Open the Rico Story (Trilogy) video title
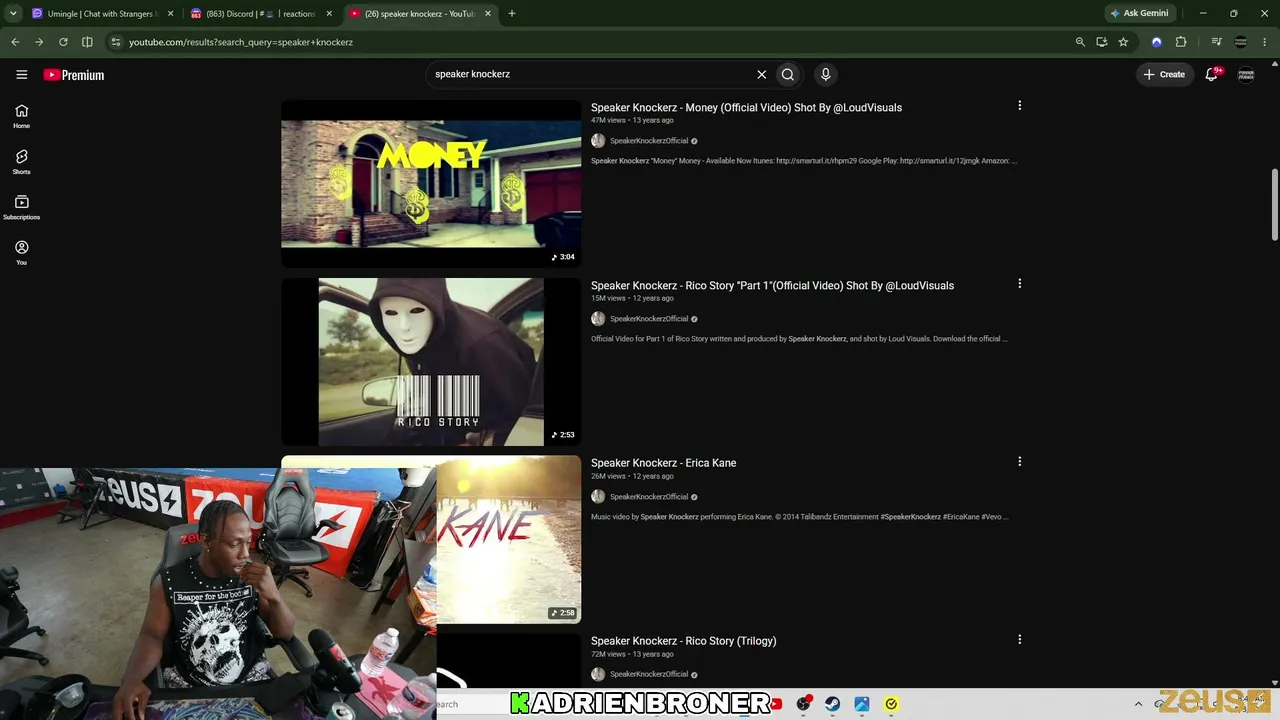The width and height of the screenshot is (1280, 720). 683,641
